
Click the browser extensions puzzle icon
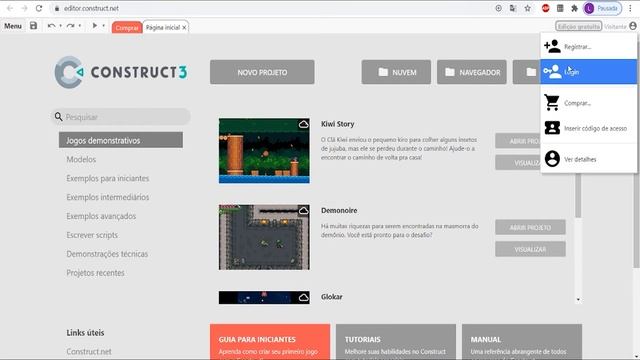574,8
